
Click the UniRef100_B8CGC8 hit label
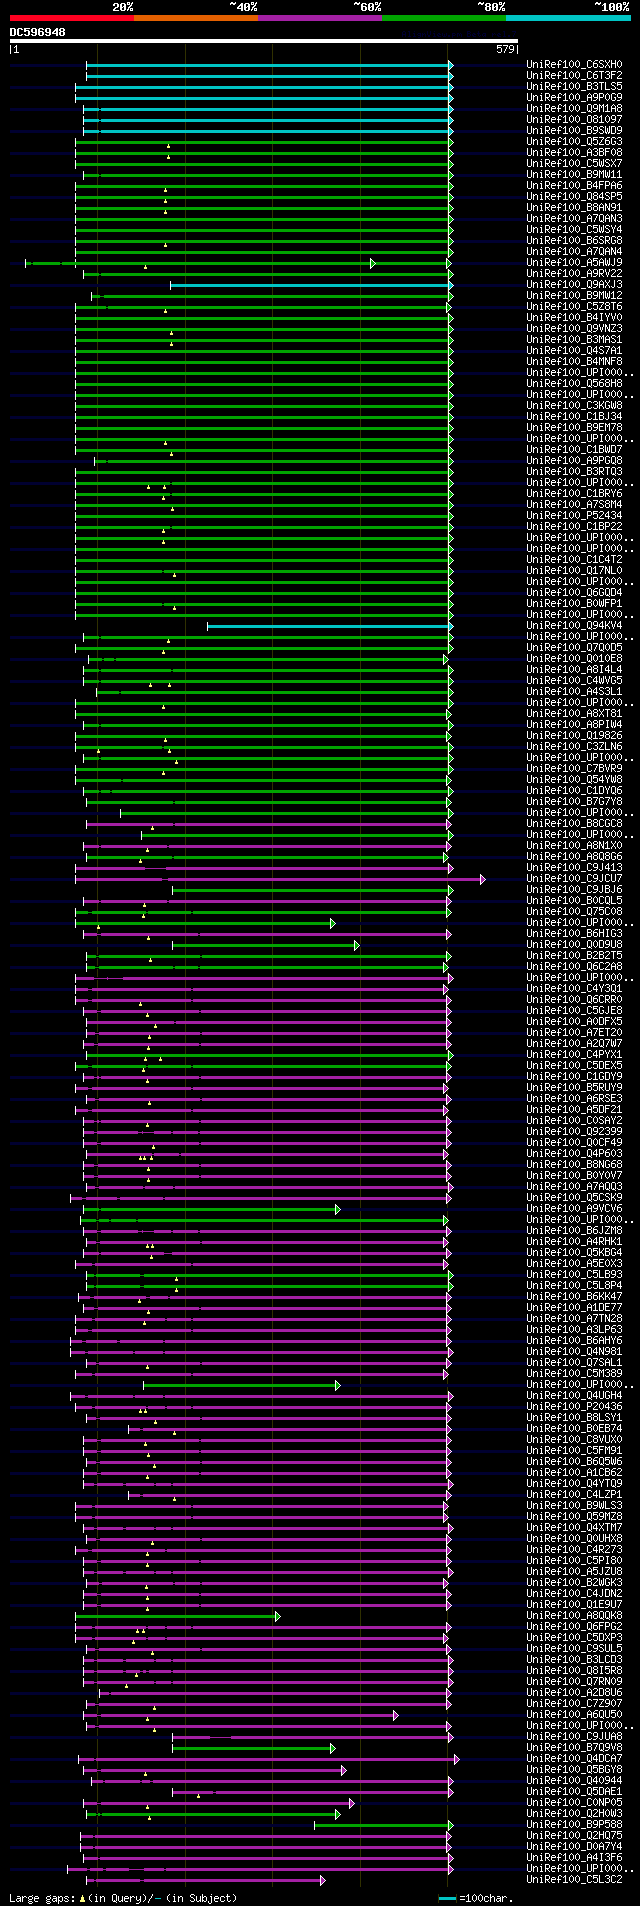tap(574, 824)
